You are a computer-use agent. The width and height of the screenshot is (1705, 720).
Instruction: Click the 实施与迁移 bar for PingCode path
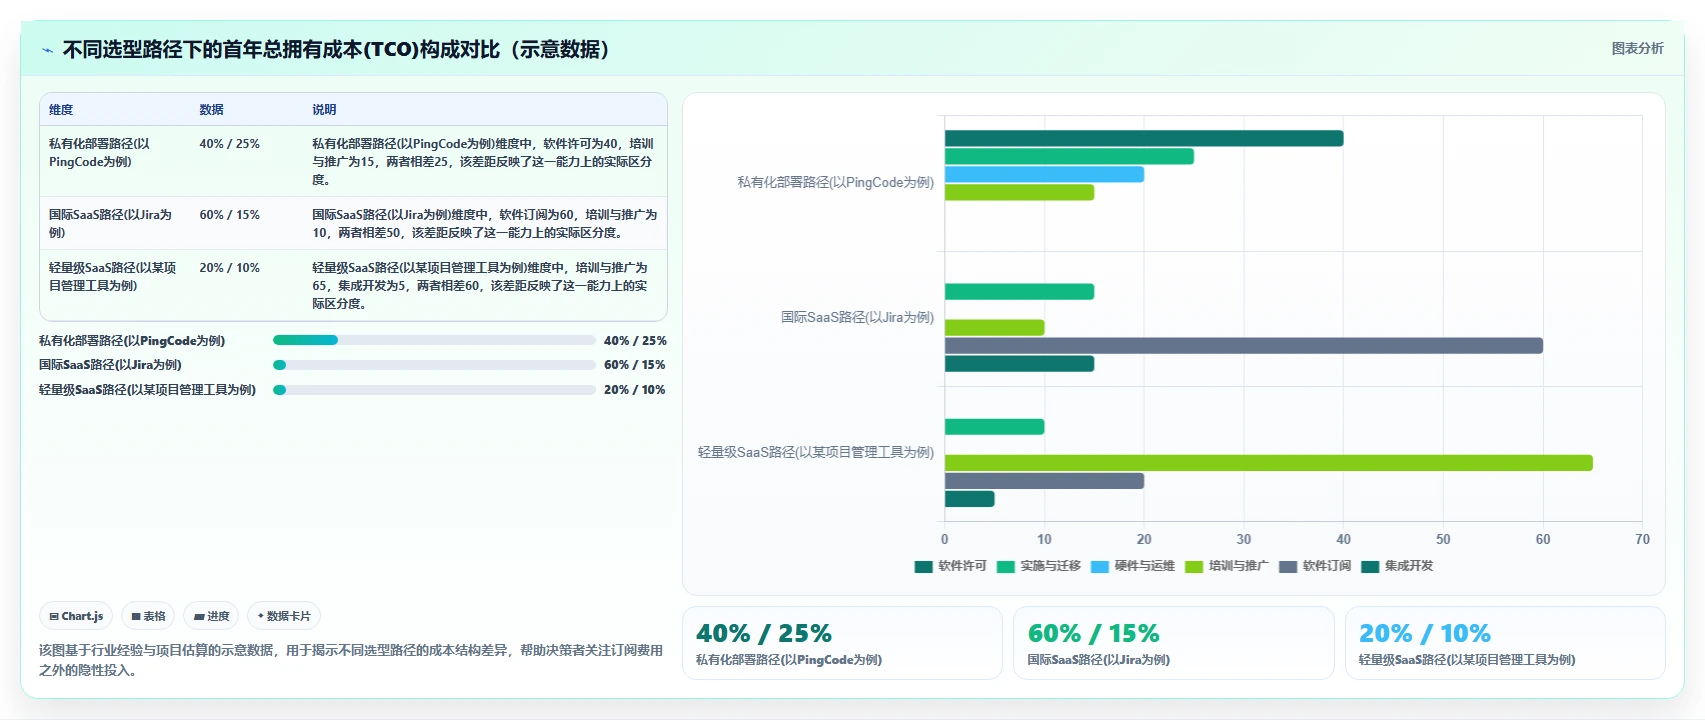[1069, 156]
